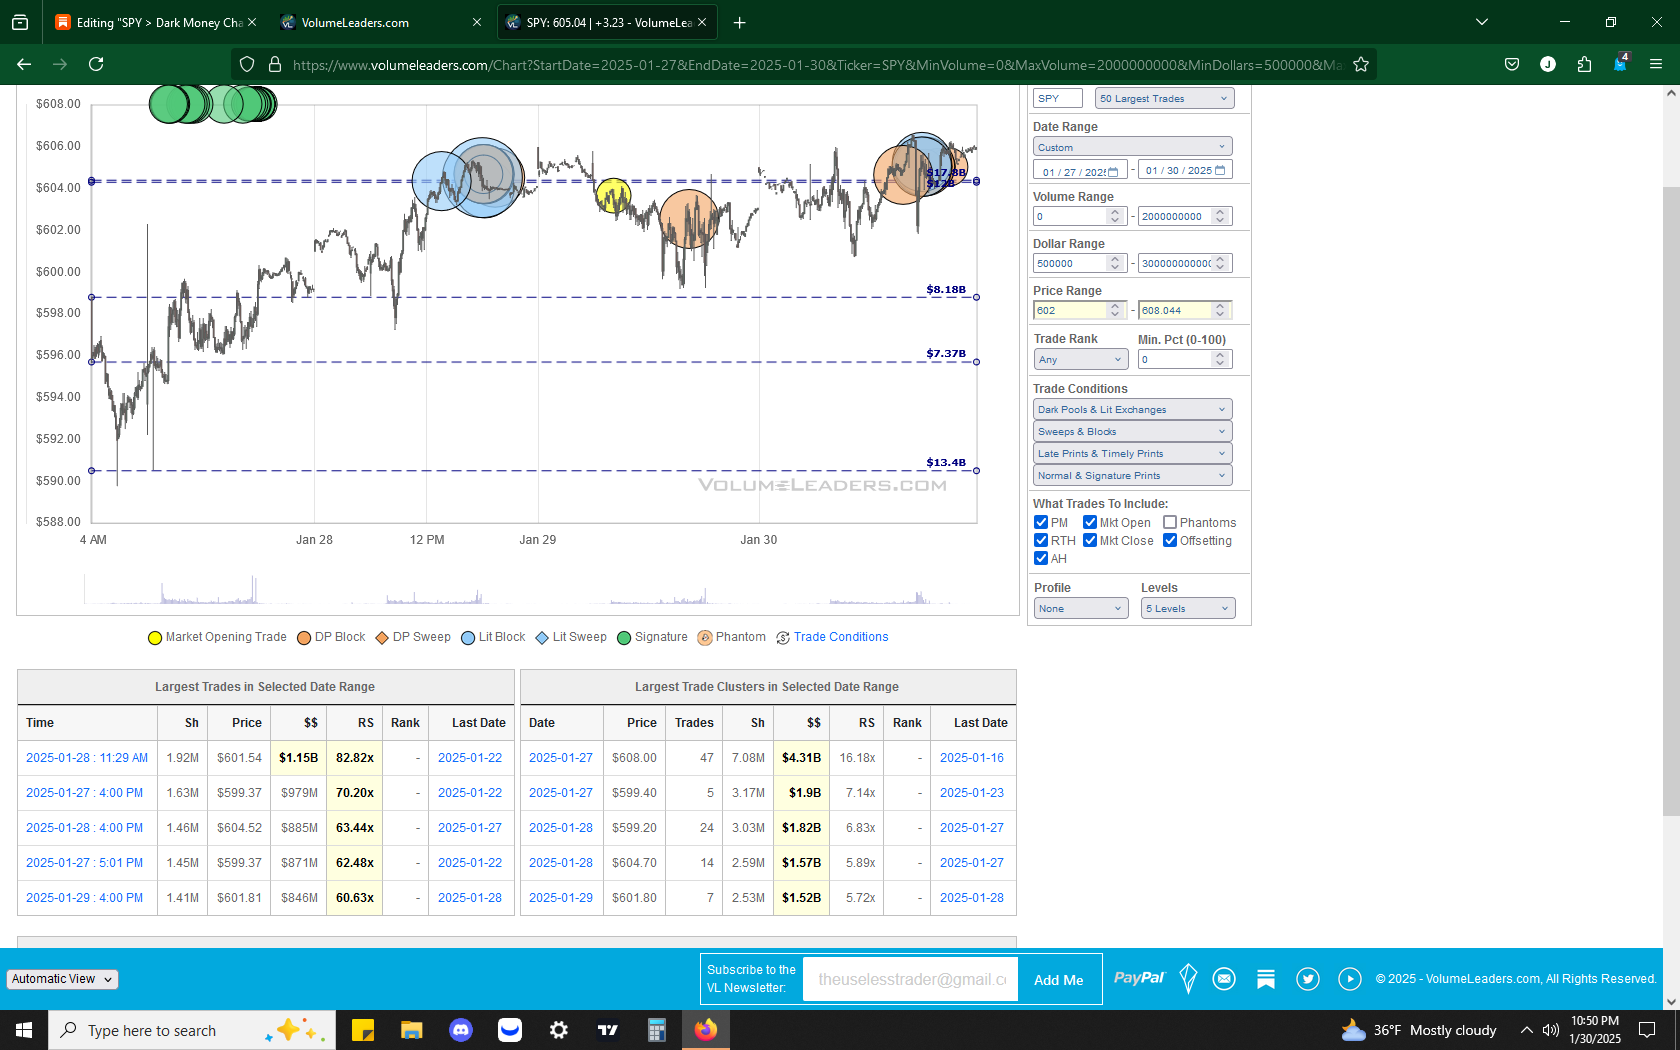
Task: Click the DP Block legend swatch
Action: pos(304,638)
